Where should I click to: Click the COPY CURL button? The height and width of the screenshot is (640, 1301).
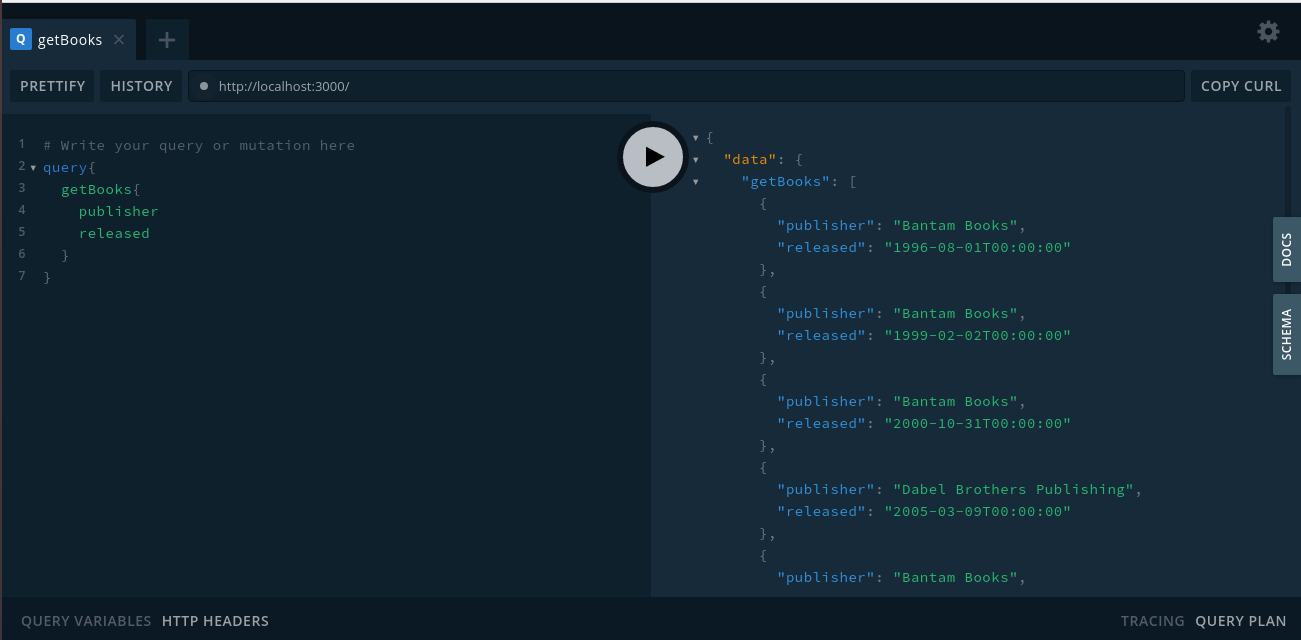click(1240, 86)
